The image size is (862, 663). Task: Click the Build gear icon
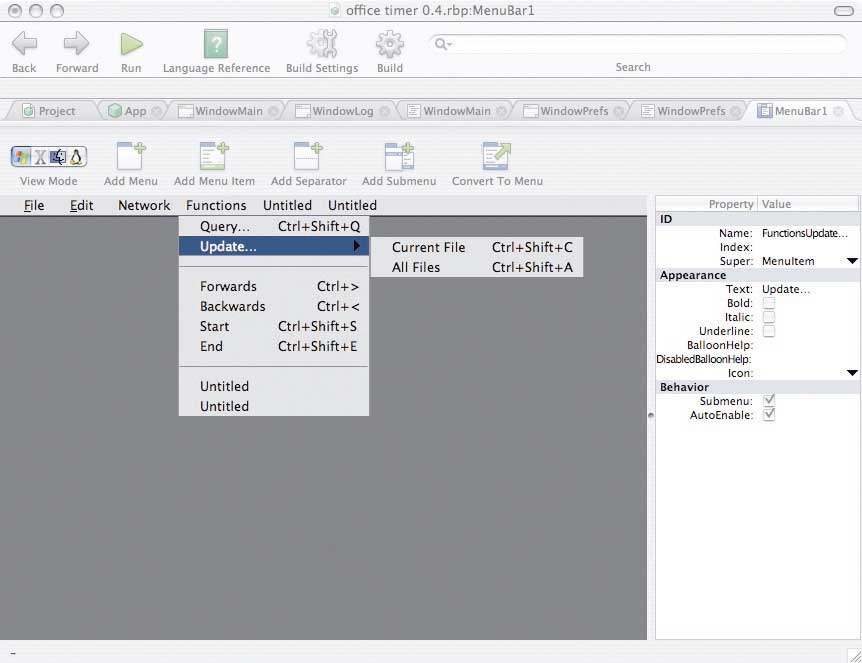point(389,44)
